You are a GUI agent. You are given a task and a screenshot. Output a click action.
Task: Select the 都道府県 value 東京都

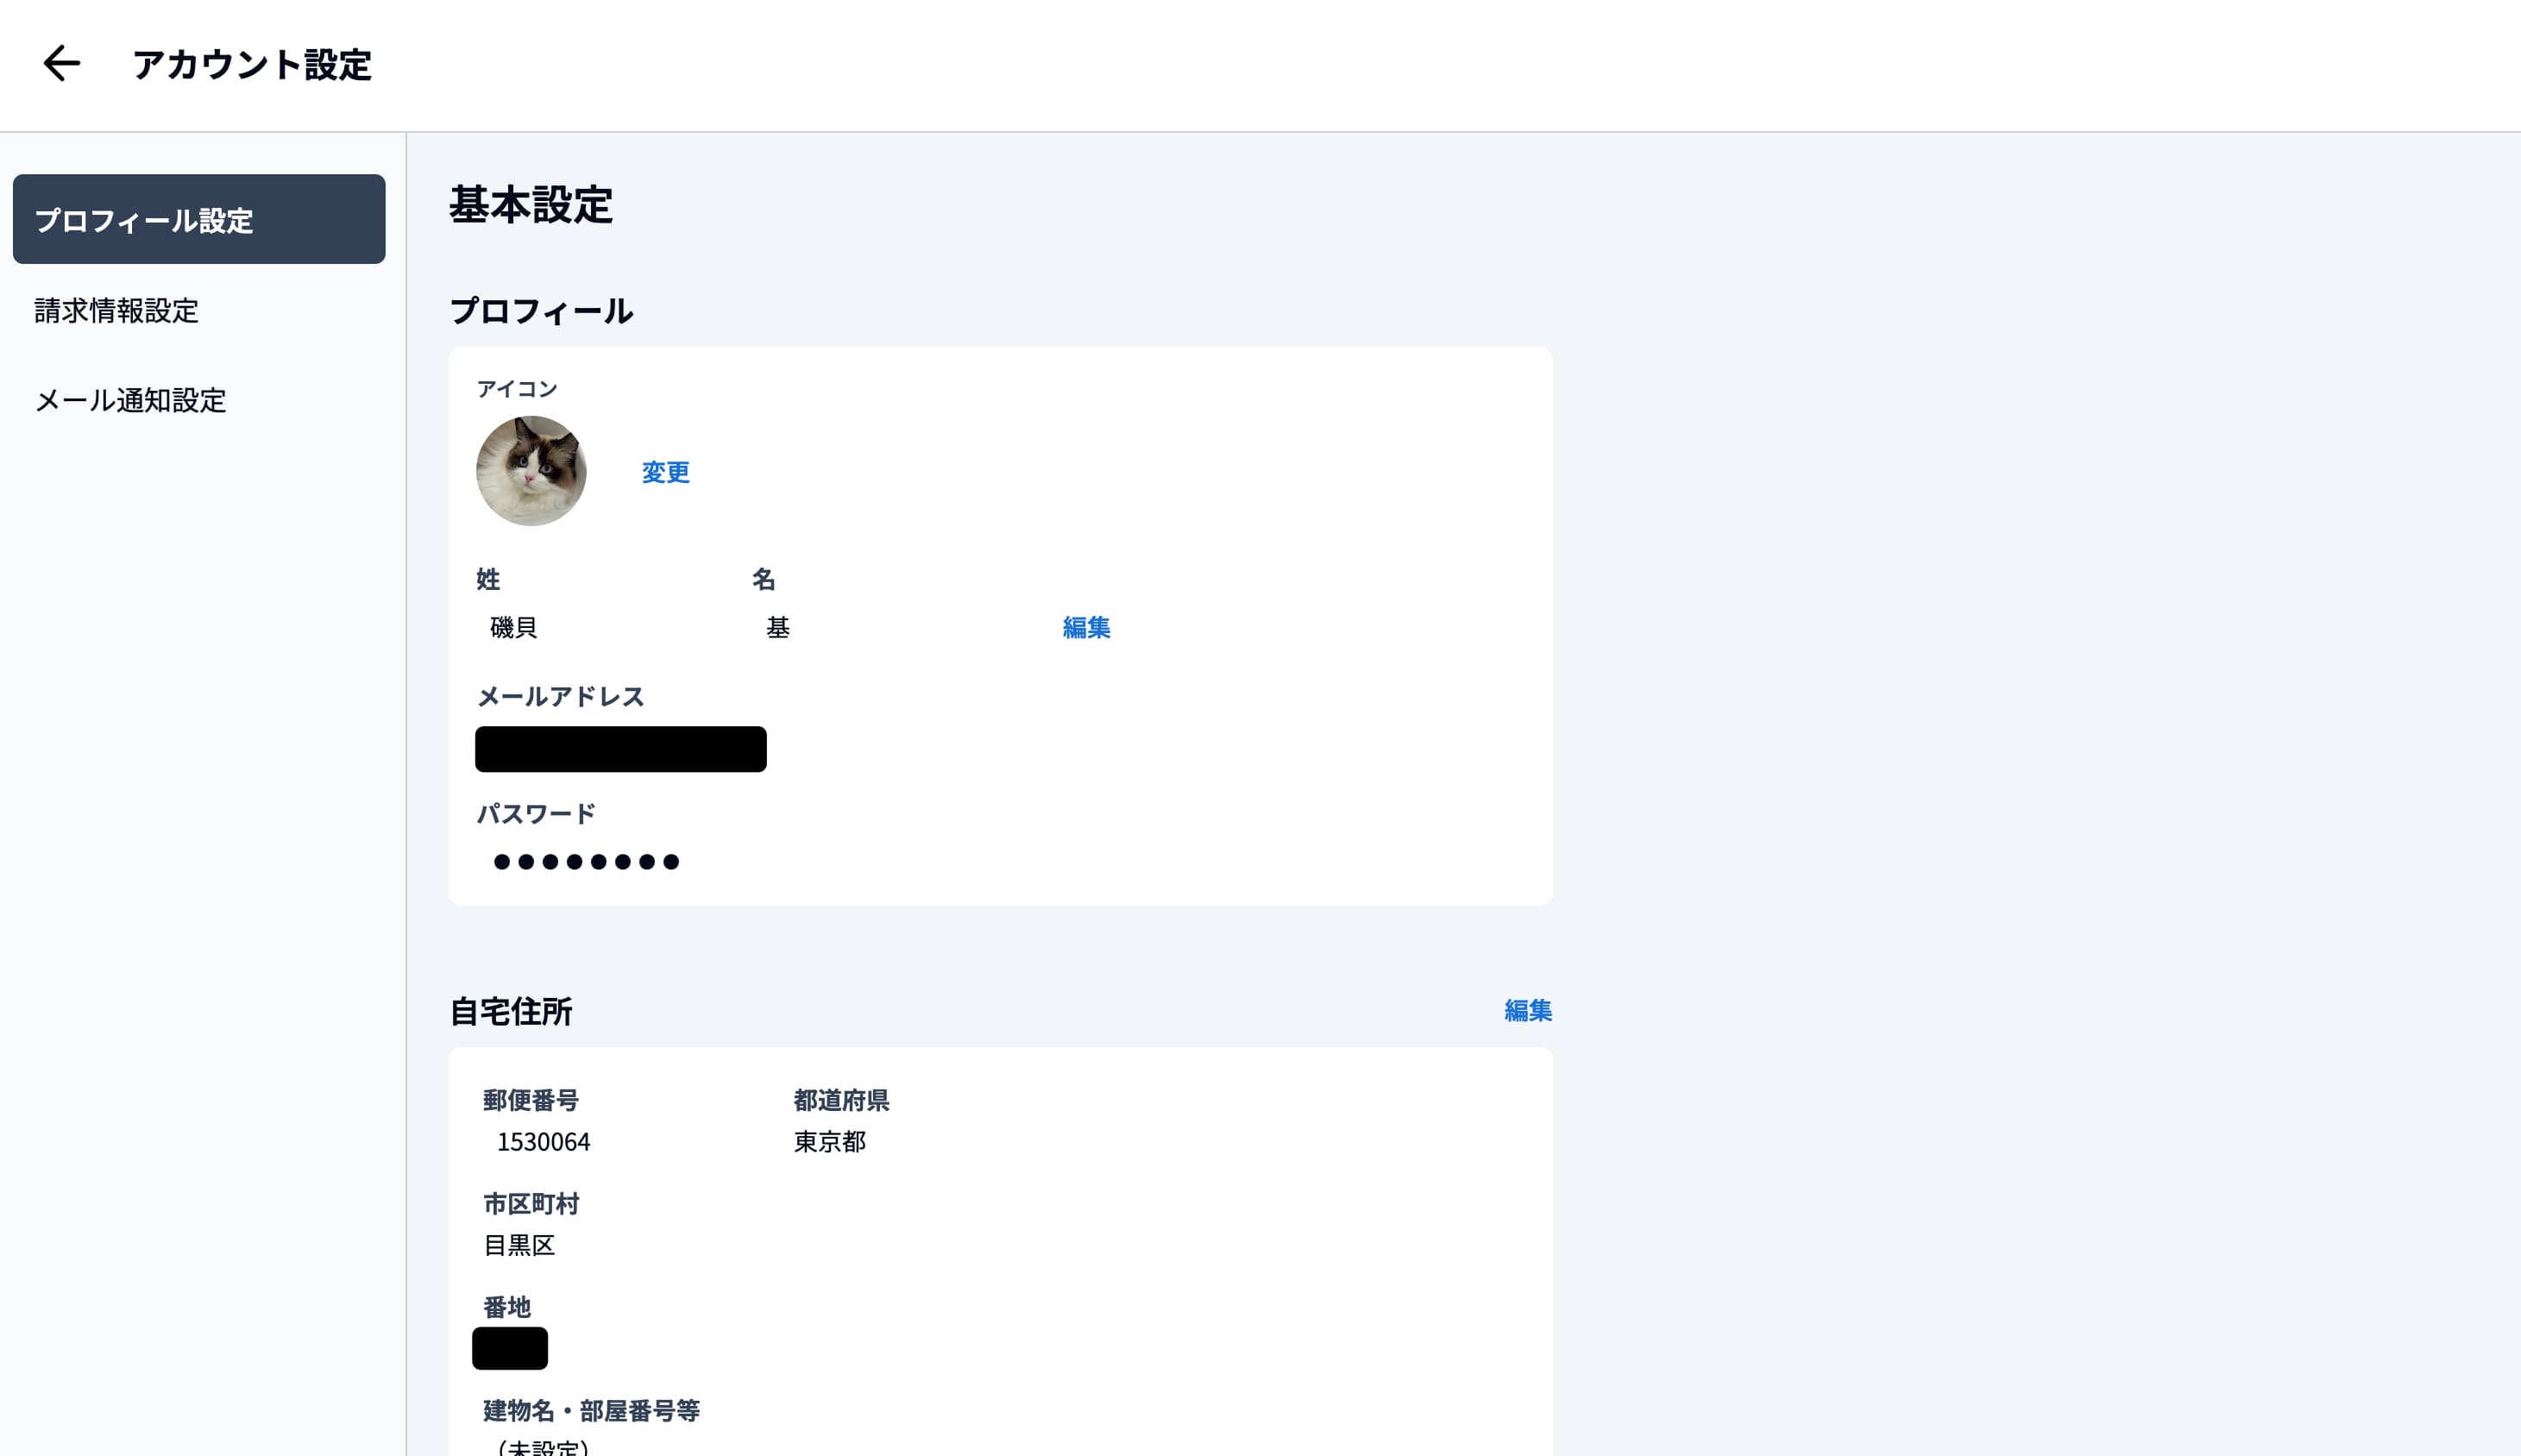coord(829,1141)
